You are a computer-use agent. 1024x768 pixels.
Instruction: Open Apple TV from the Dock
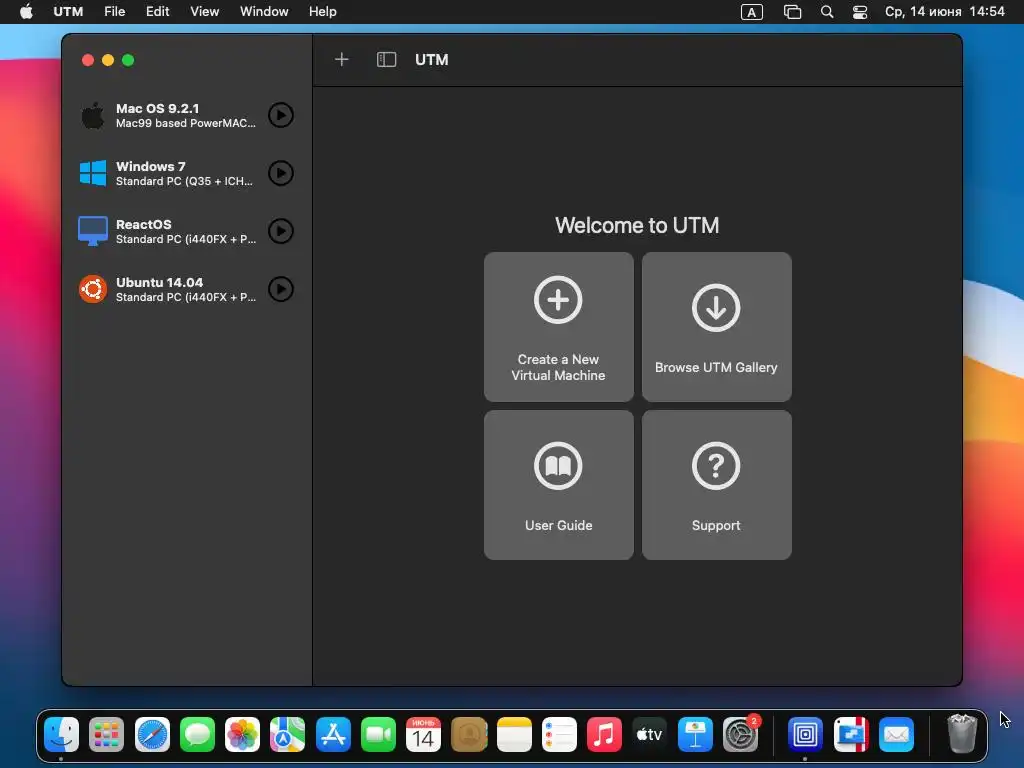(650, 735)
